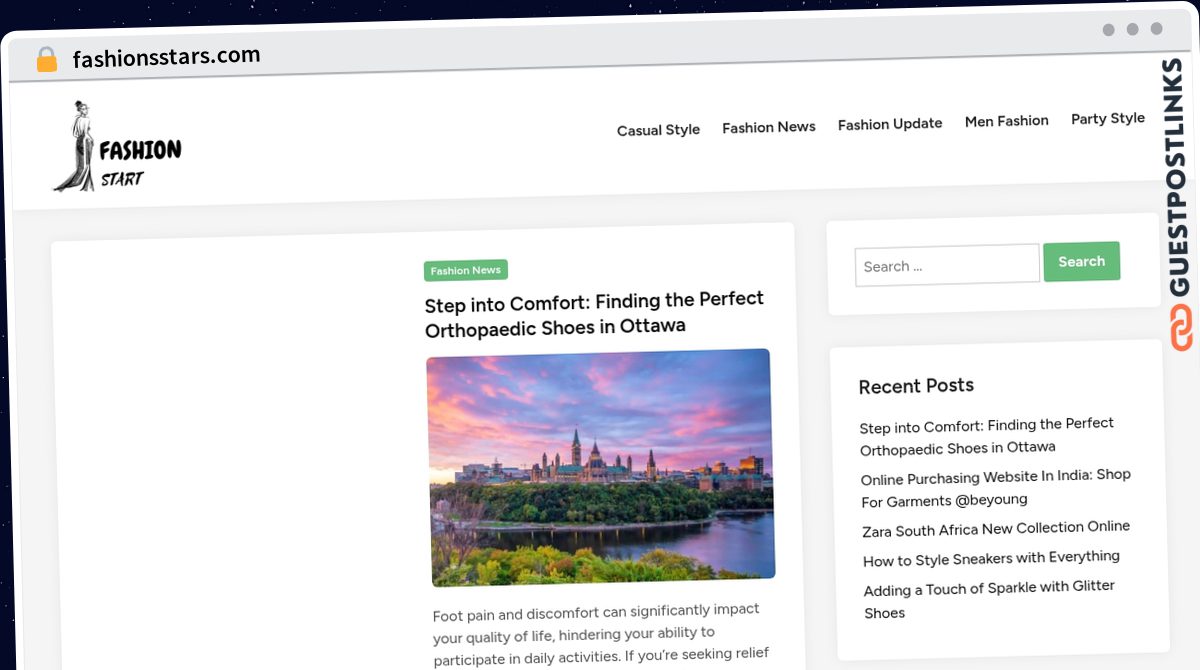Open Zara South Africa New Collection Online post
This screenshot has height=670, width=1200.
click(x=996, y=529)
